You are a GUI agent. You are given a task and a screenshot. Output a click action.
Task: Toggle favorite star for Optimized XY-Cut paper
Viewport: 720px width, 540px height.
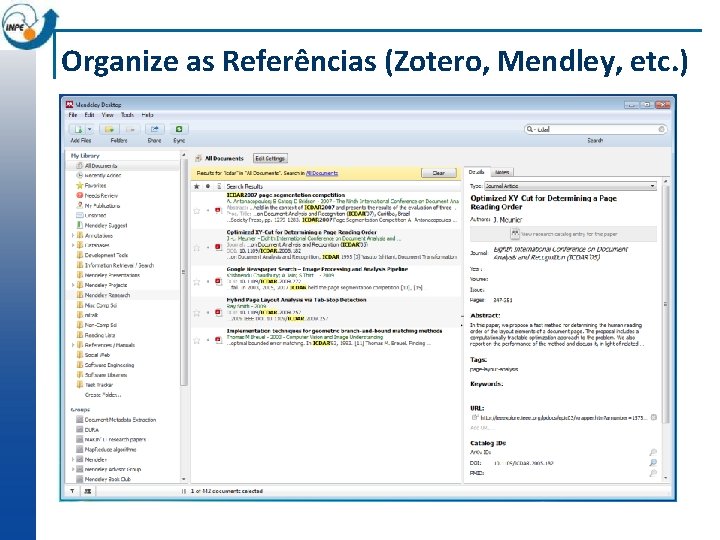[197, 248]
